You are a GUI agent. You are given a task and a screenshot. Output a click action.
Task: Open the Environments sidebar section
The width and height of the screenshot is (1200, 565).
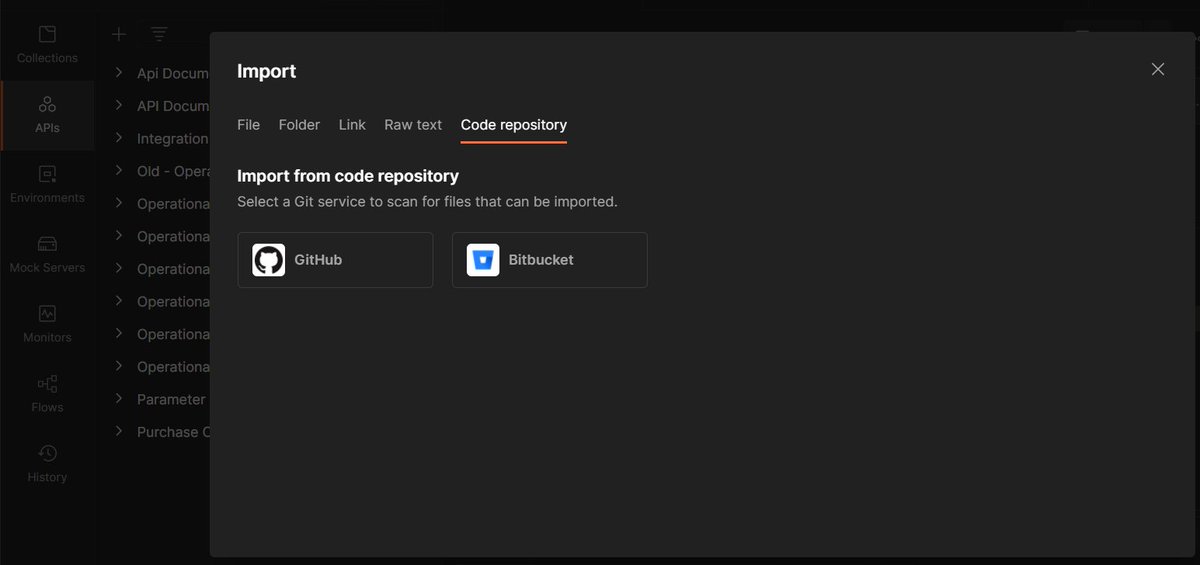coord(47,185)
